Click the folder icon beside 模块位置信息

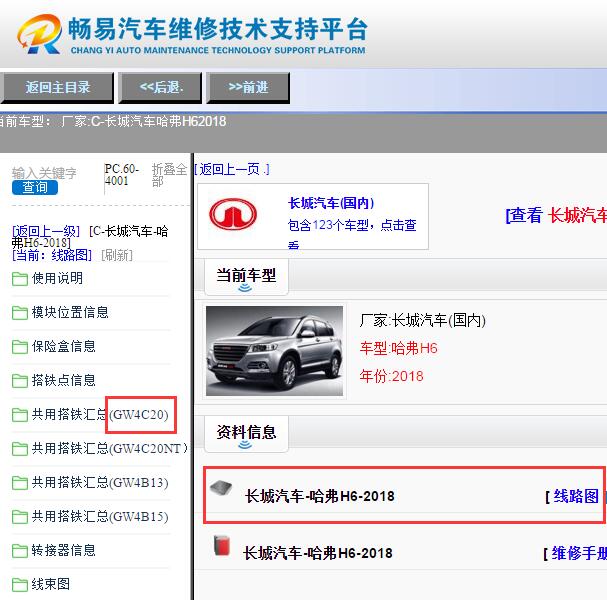pos(20,313)
